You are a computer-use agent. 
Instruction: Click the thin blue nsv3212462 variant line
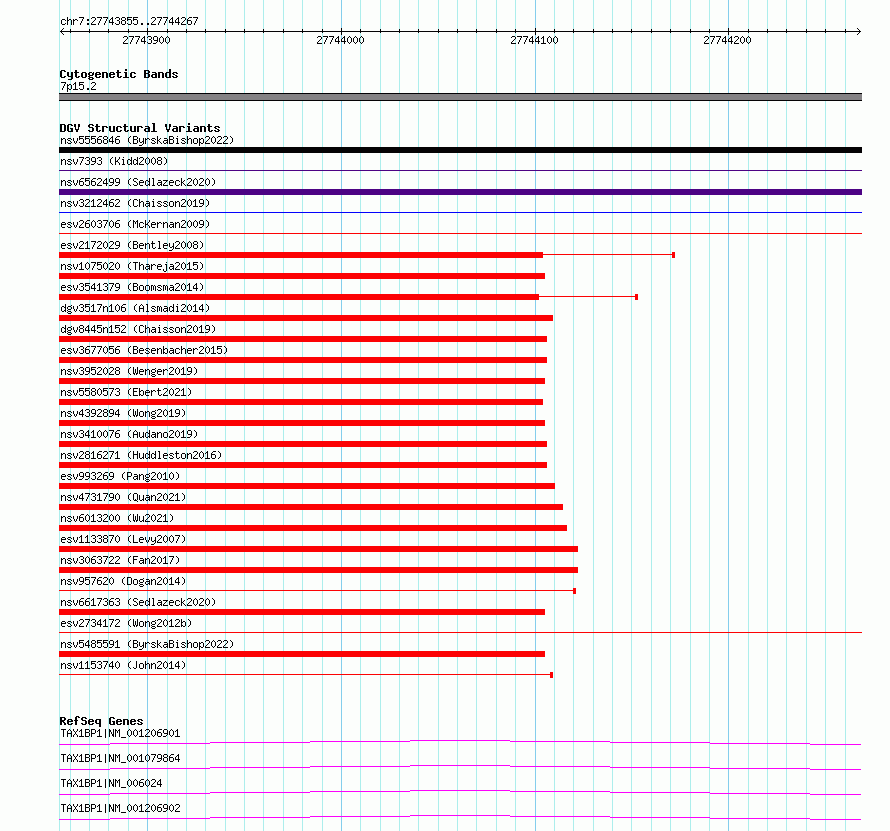click(x=460, y=213)
